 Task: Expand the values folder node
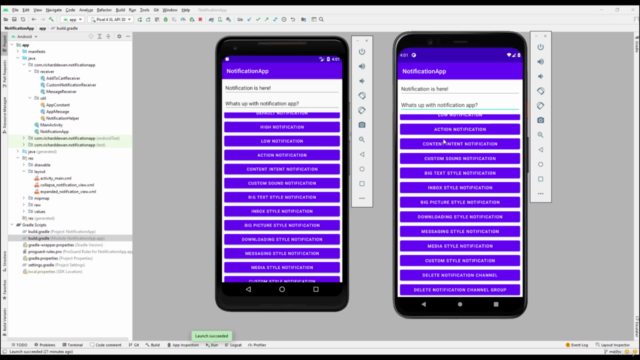(x=24, y=212)
